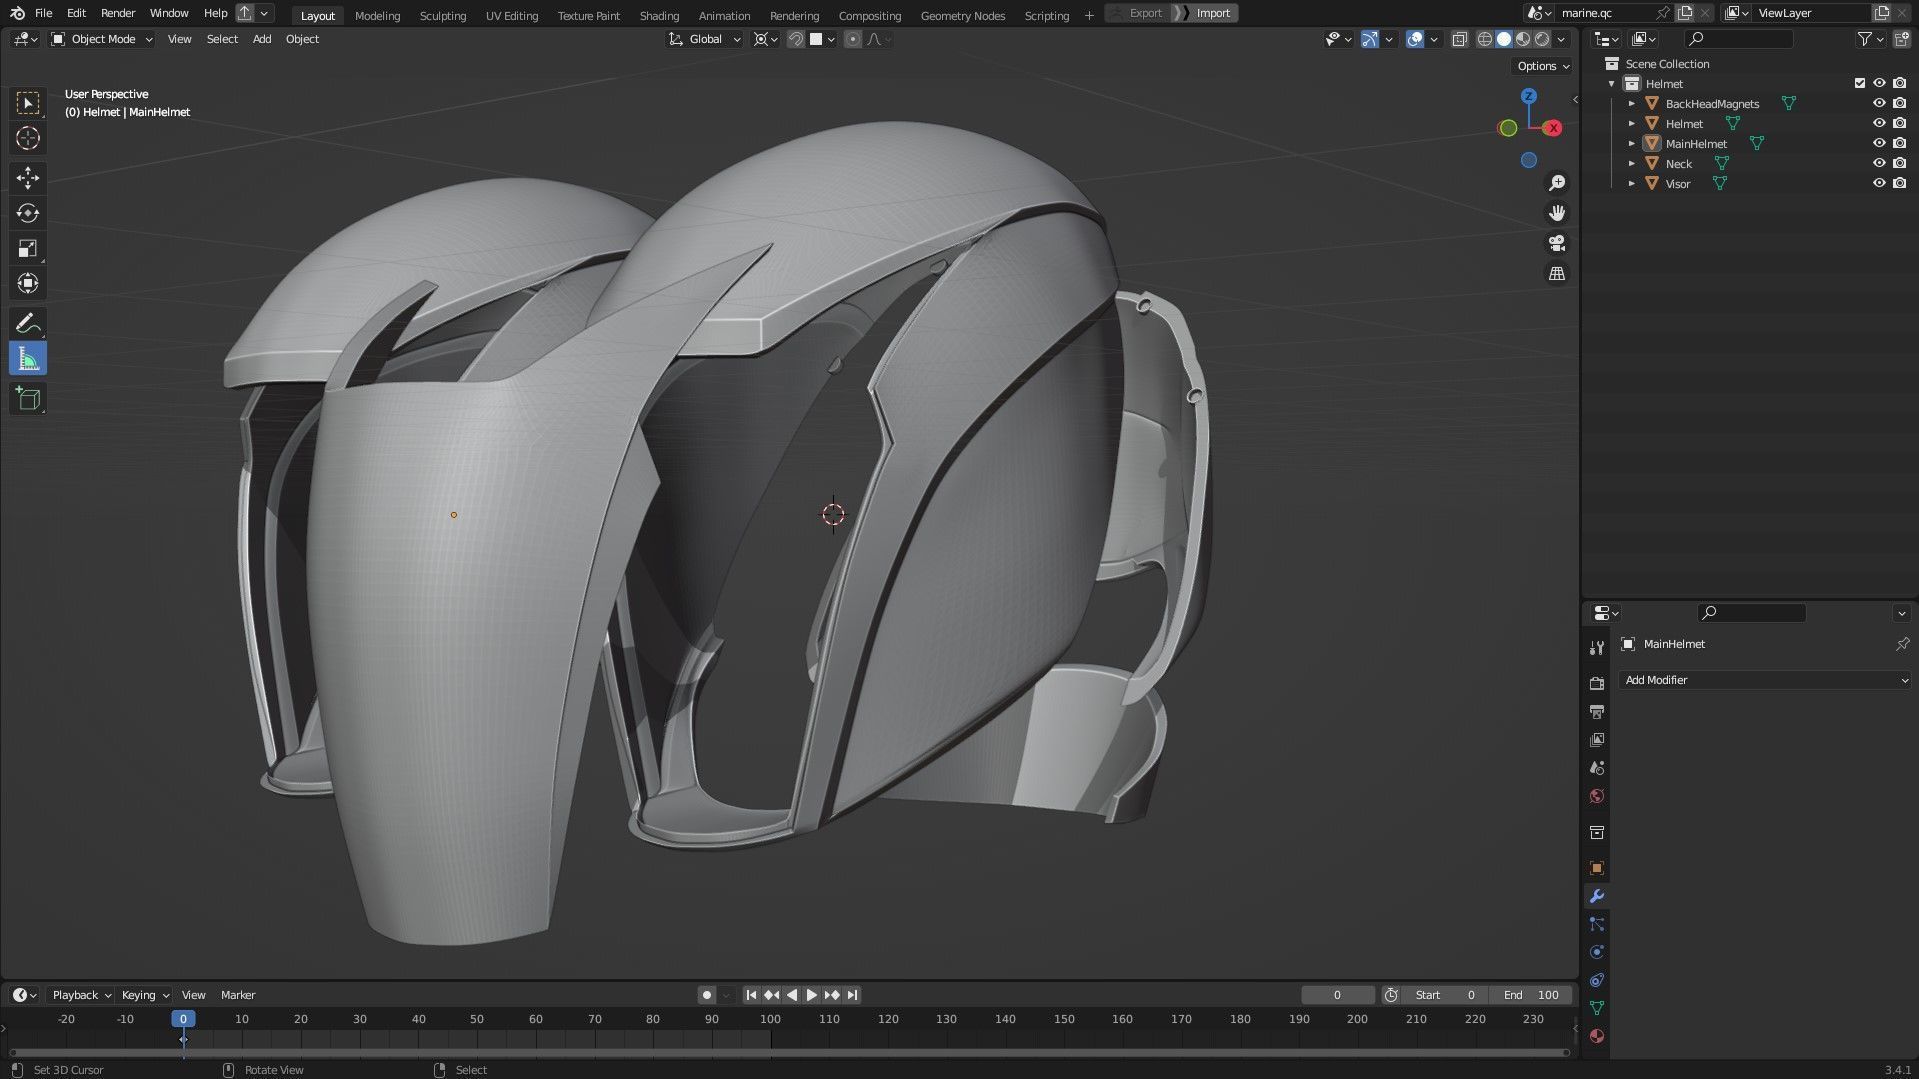Open the World properties tab
This screenshot has height=1079, width=1919.
(1597, 796)
